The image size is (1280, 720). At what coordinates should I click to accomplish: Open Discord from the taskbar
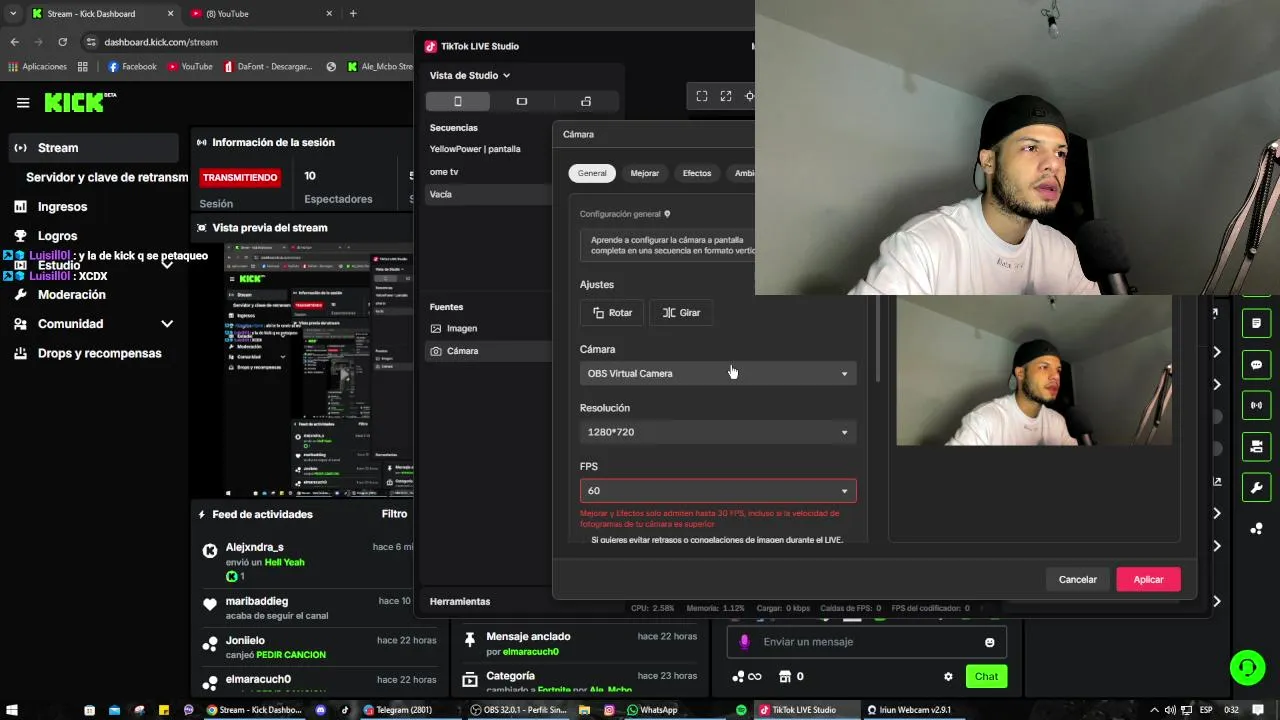320,710
